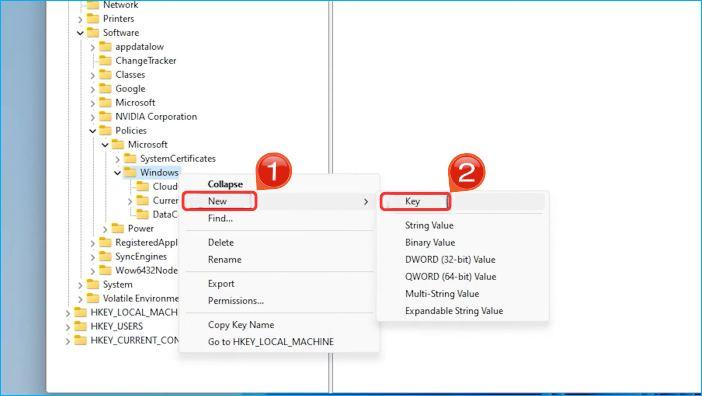Pick Expandable String Value entry
Image resolution: width=702 pixels, height=396 pixels.
click(x=454, y=311)
